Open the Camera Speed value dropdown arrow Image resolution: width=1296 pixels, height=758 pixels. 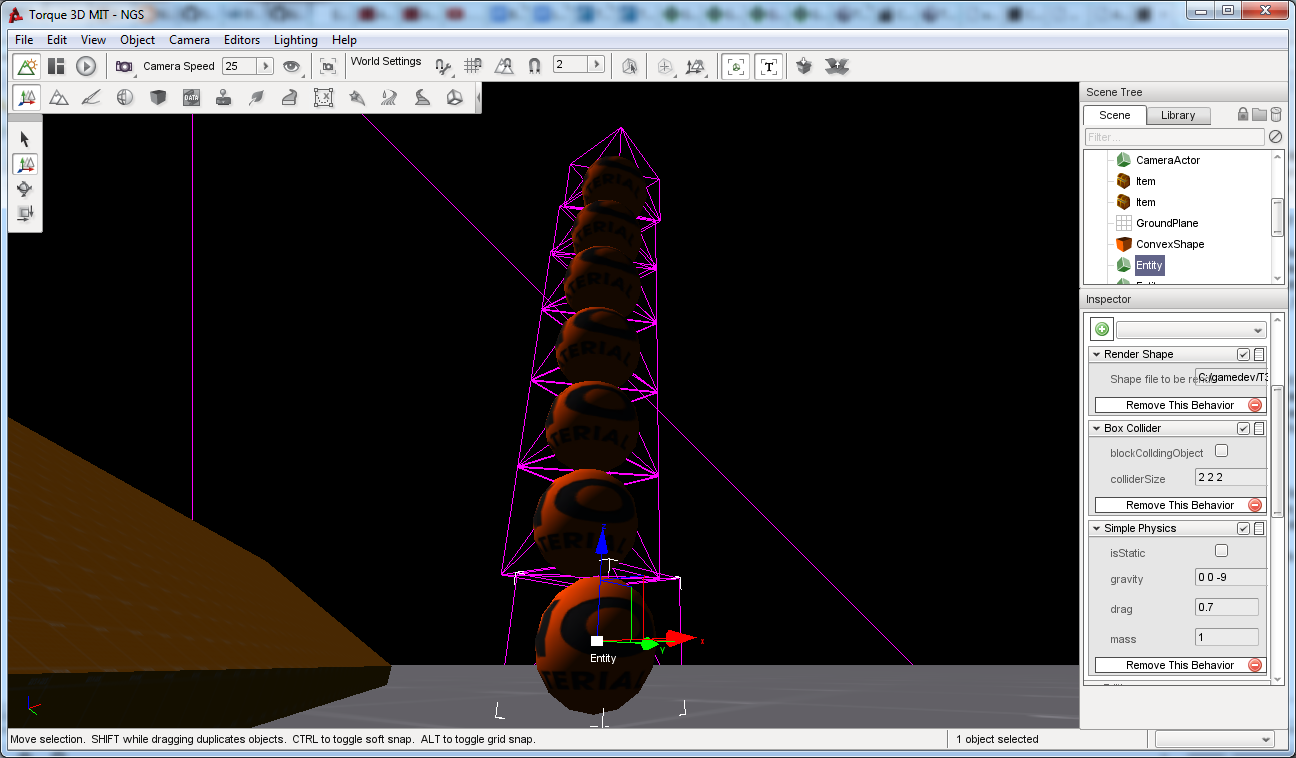pos(266,66)
